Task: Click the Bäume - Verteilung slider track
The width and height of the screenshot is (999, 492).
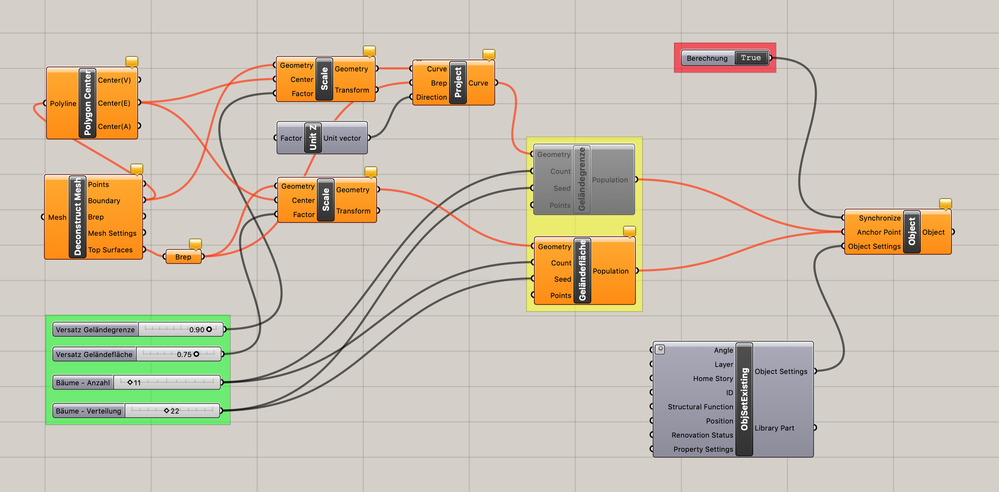Action: [171, 410]
